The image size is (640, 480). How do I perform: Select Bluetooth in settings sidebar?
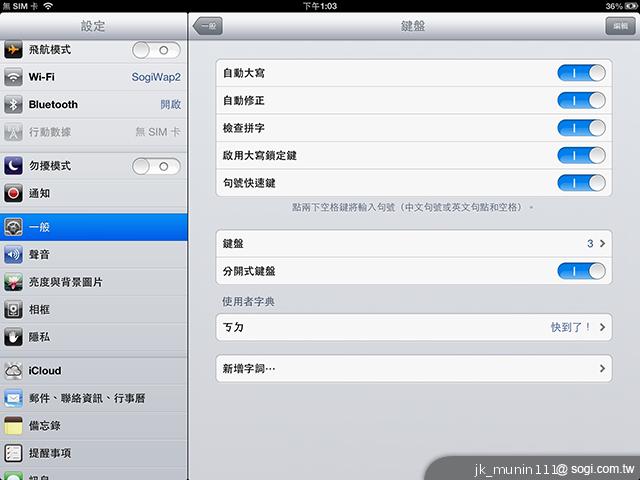93,105
